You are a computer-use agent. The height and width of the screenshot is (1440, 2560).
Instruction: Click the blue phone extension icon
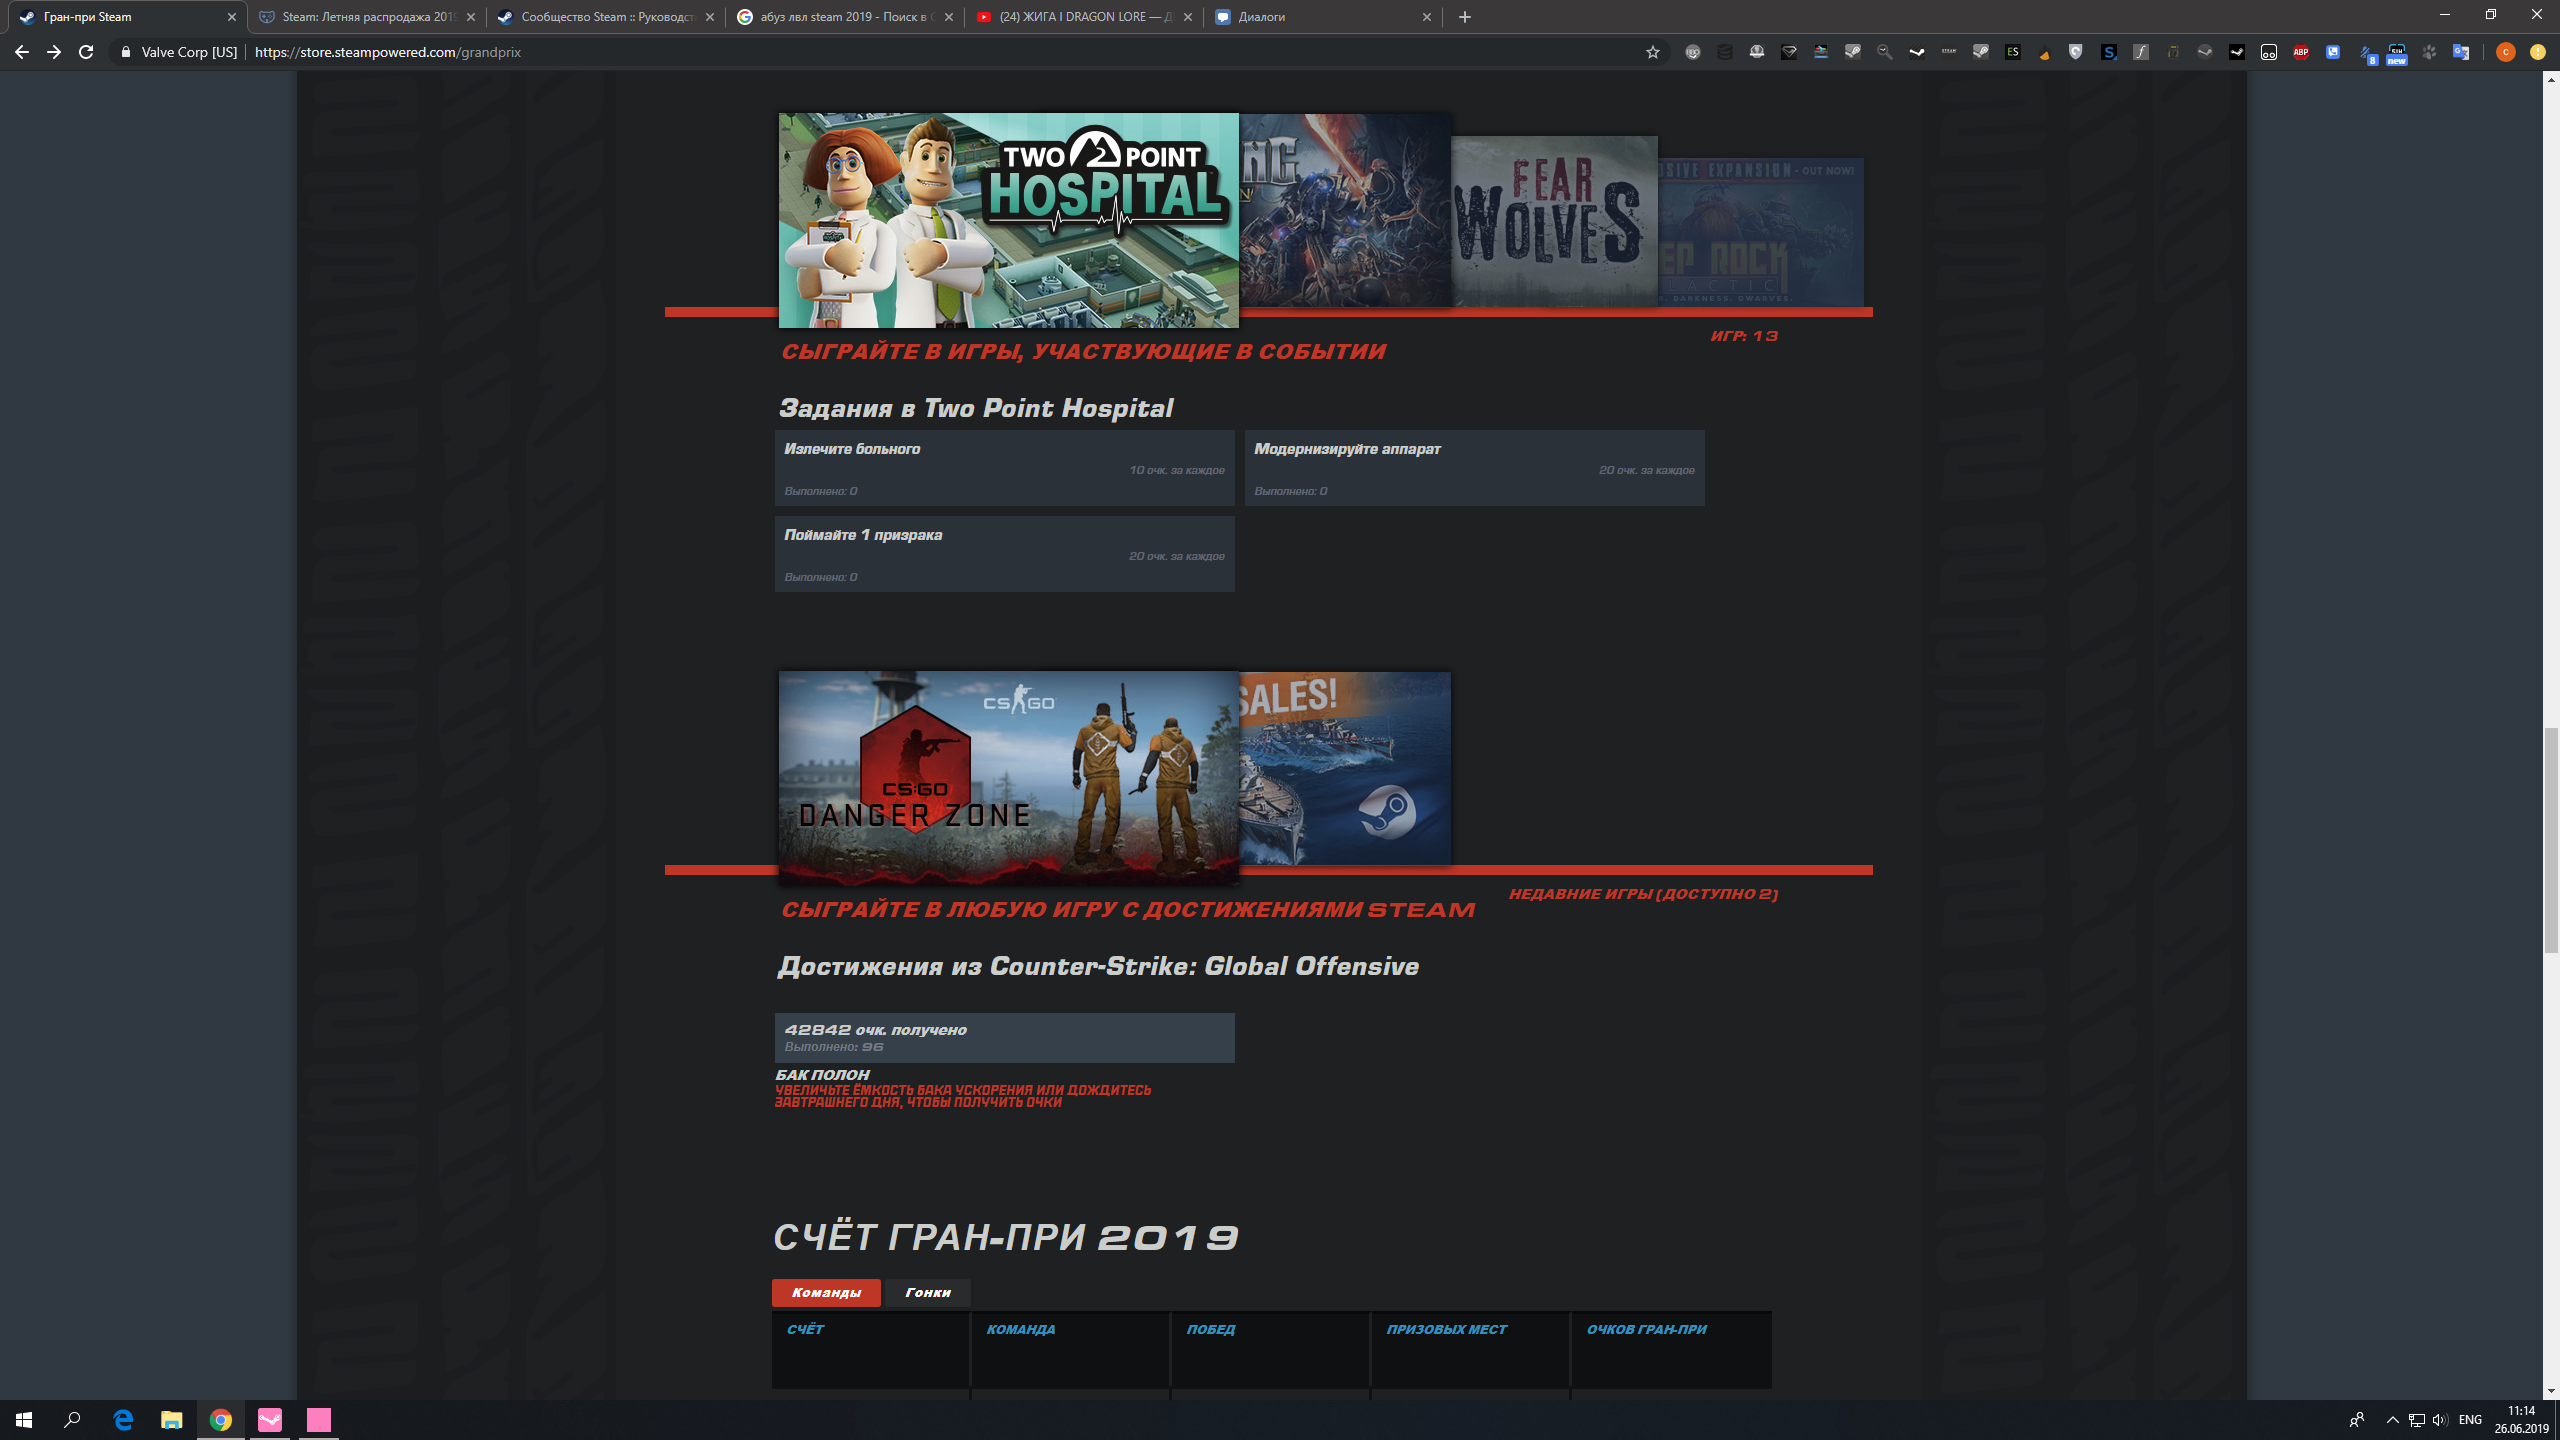click(x=2333, y=52)
